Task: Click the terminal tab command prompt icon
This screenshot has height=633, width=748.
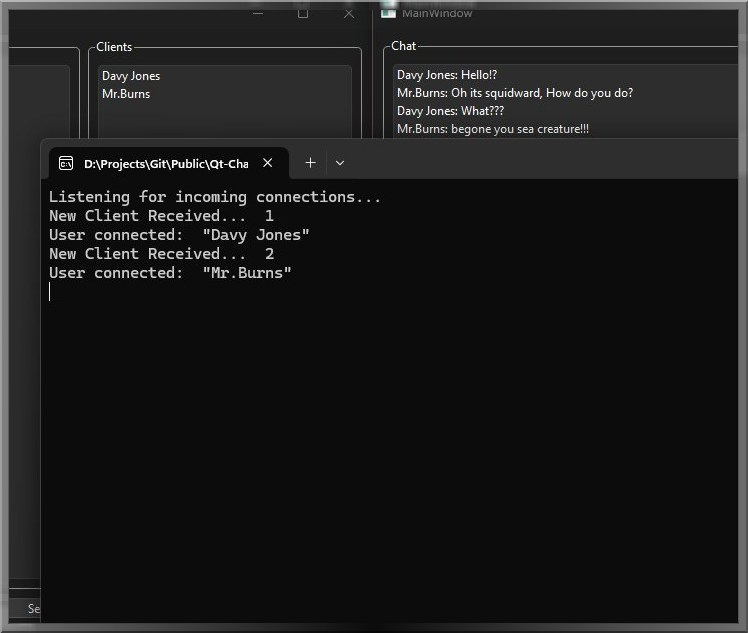Action: [66, 164]
